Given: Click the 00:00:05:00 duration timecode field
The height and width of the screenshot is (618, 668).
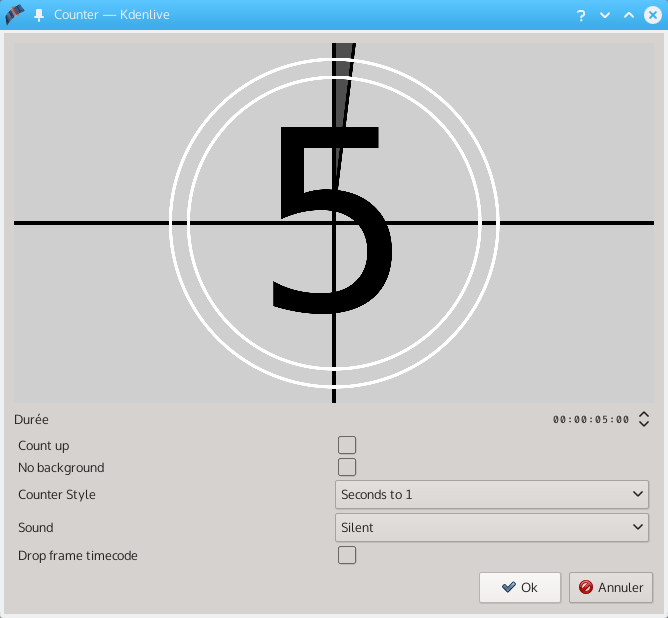Looking at the screenshot, I should coord(591,420).
